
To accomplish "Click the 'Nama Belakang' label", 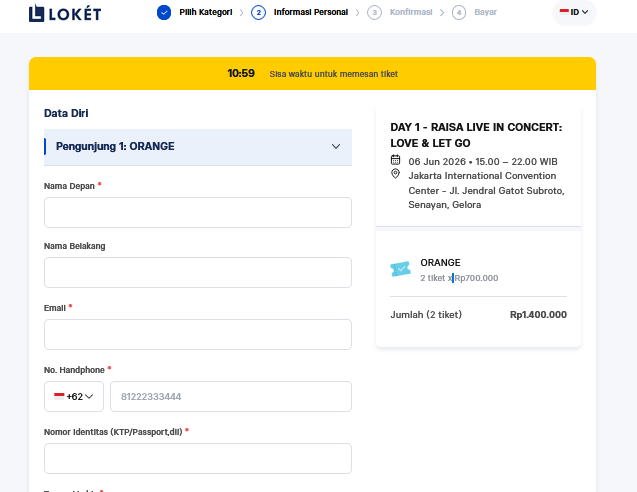I will coord(75,246).
